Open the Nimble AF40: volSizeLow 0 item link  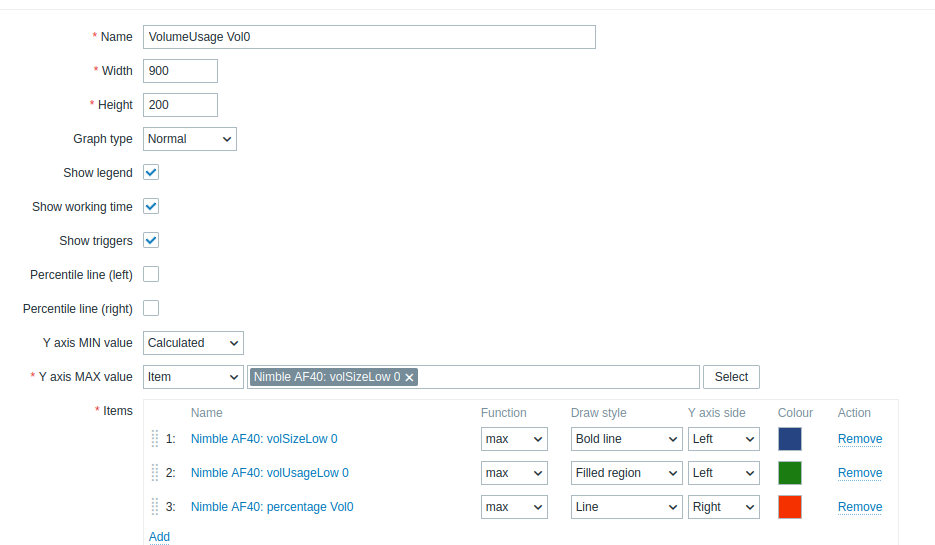click(x=264, y=439)
